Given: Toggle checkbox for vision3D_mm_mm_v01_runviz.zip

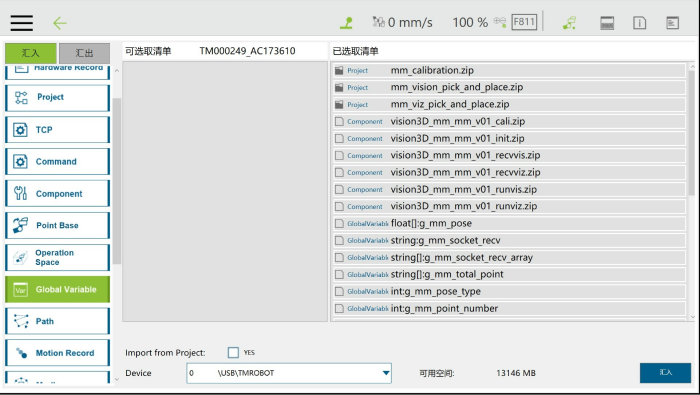Looking at the screenshot, I should click(339, 206).
